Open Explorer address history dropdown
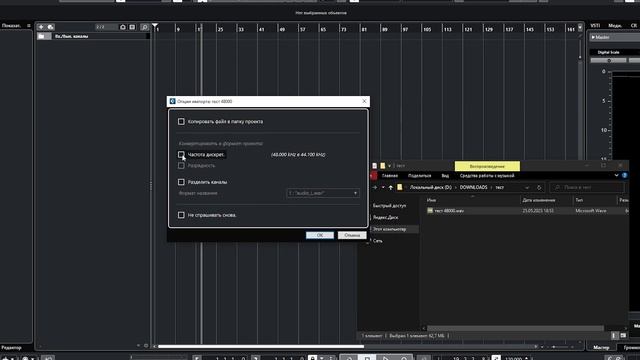 (527, 188)
